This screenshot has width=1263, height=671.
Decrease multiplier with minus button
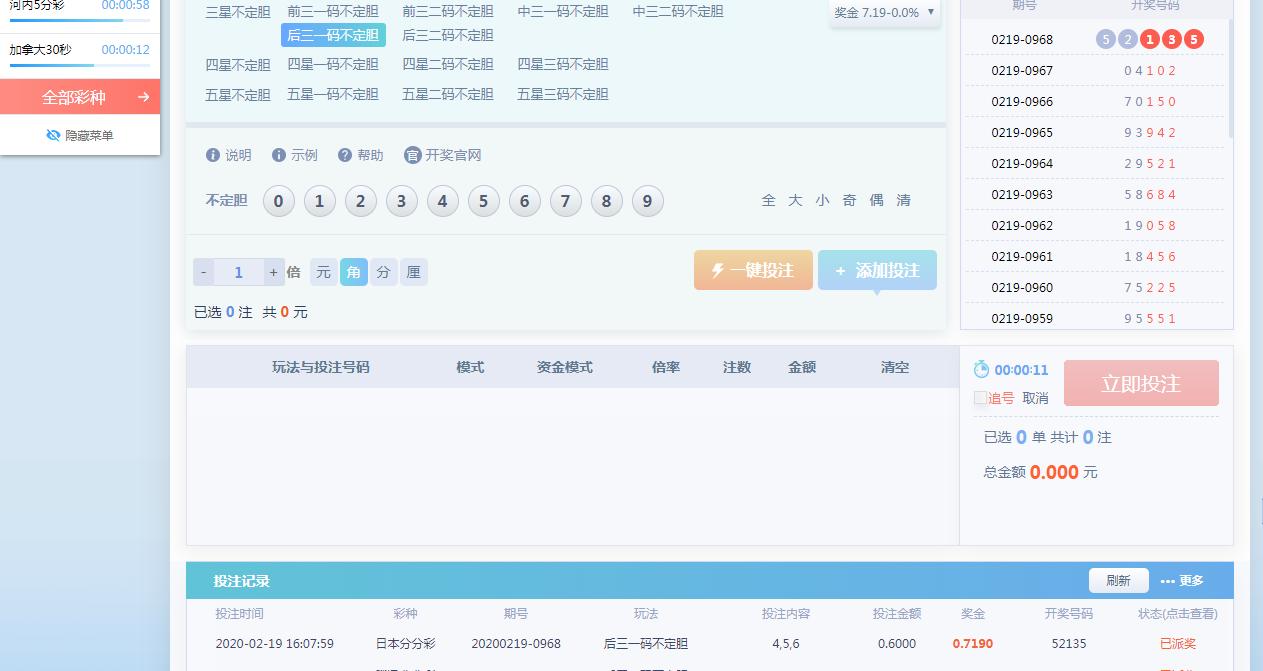204,272
